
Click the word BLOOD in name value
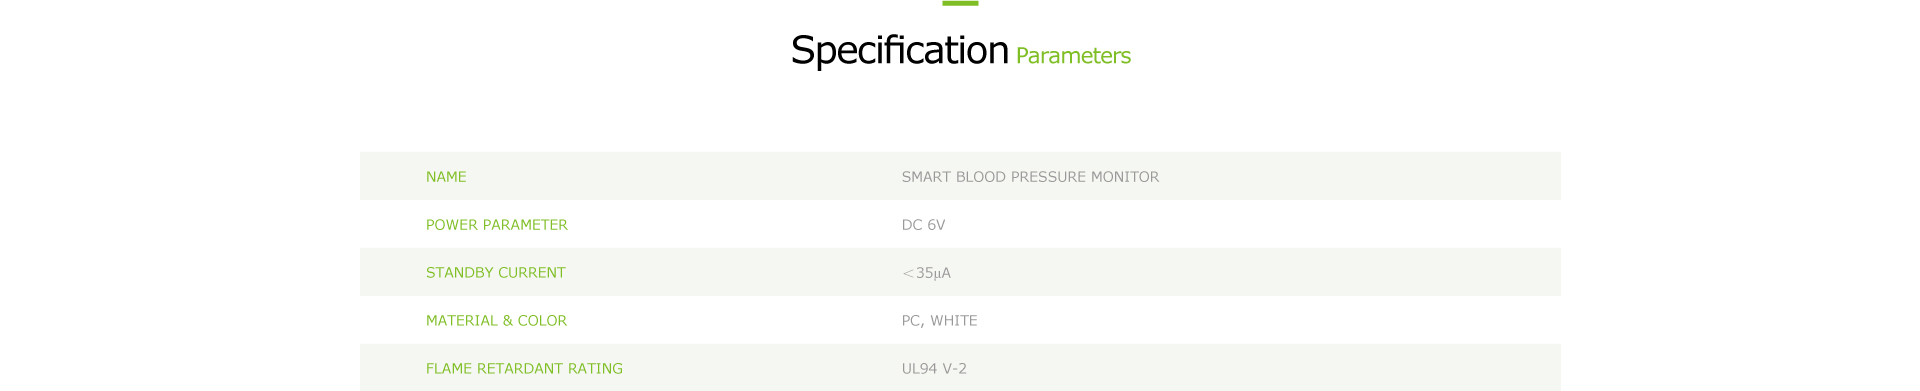(981, 177)
